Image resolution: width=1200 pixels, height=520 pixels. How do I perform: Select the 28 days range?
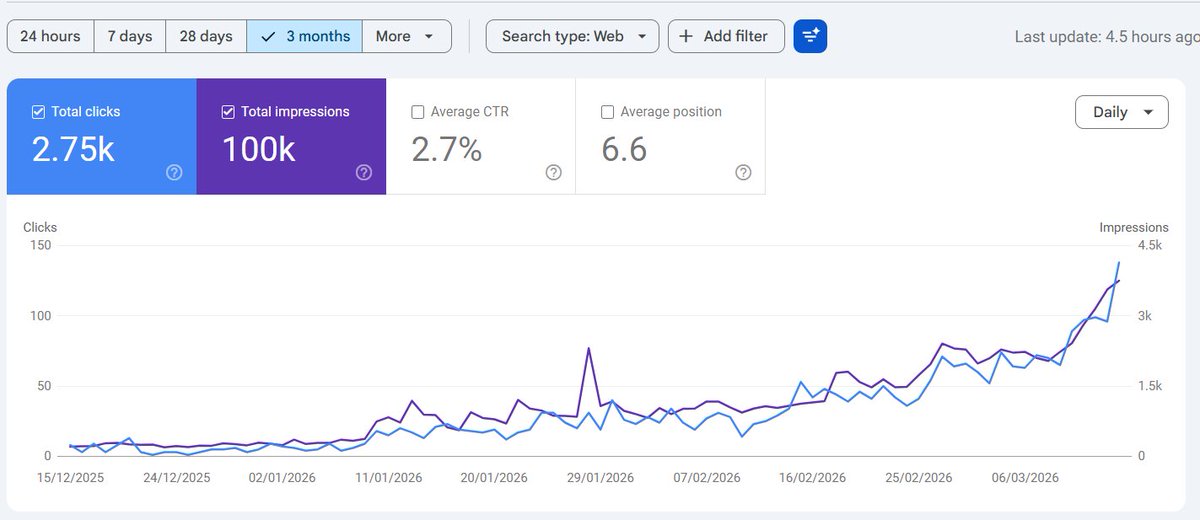[x=206, y=36]
